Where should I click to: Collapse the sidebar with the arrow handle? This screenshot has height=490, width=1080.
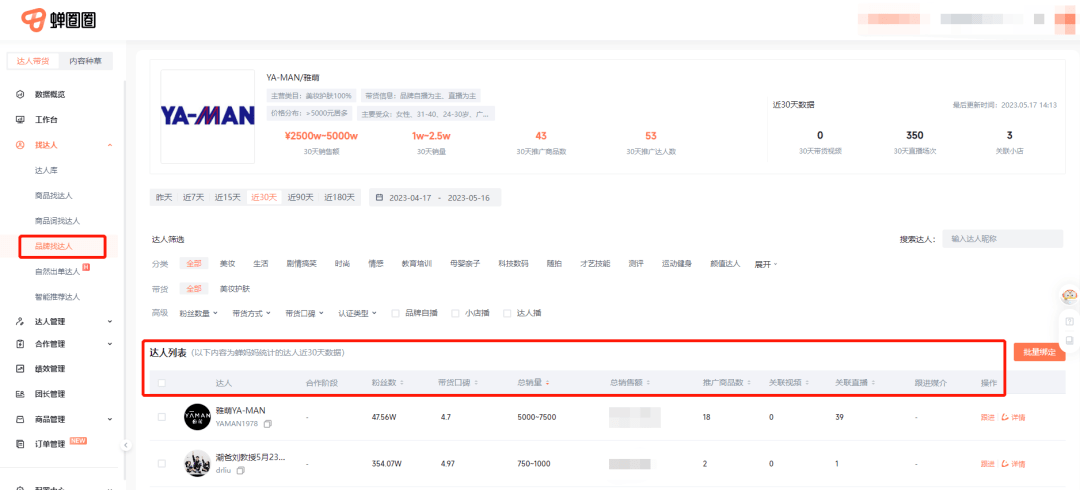[125, 445]
